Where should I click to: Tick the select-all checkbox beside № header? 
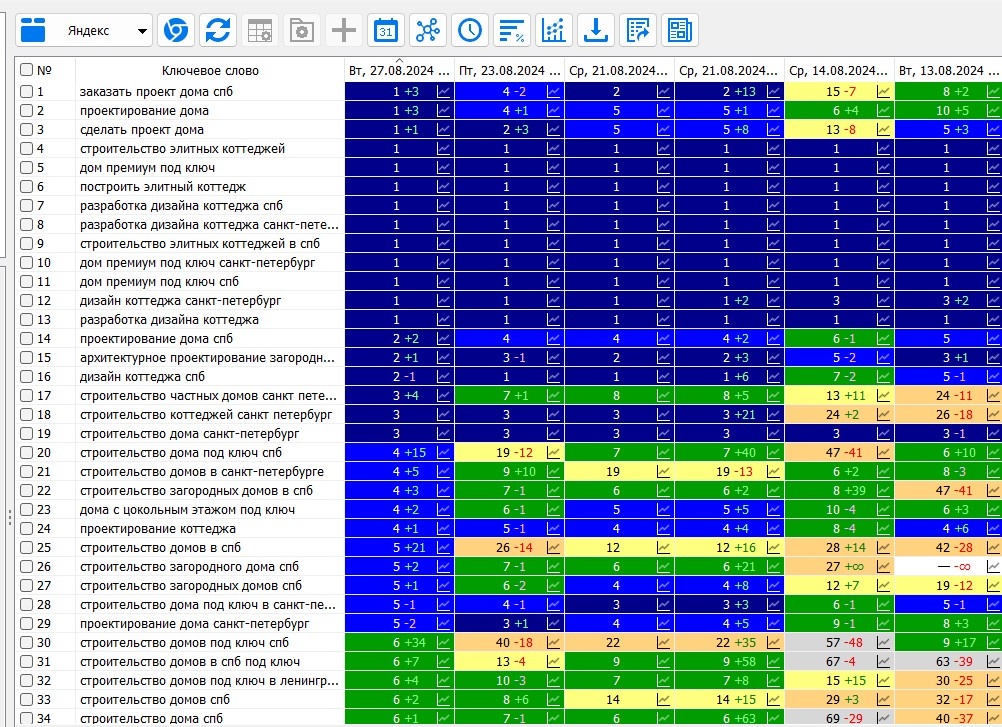[x=26, y=70]
